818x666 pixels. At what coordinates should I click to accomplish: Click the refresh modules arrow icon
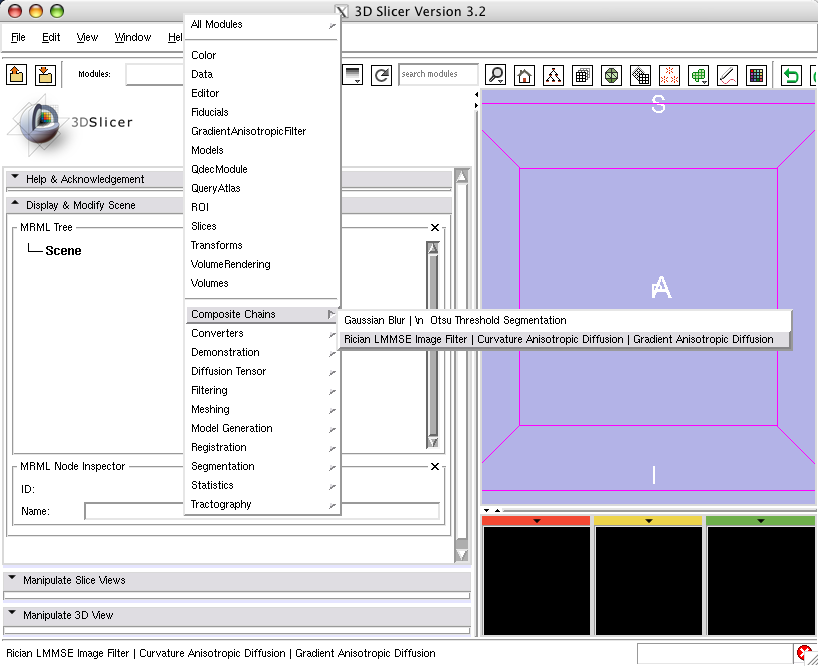pos(381,75)
